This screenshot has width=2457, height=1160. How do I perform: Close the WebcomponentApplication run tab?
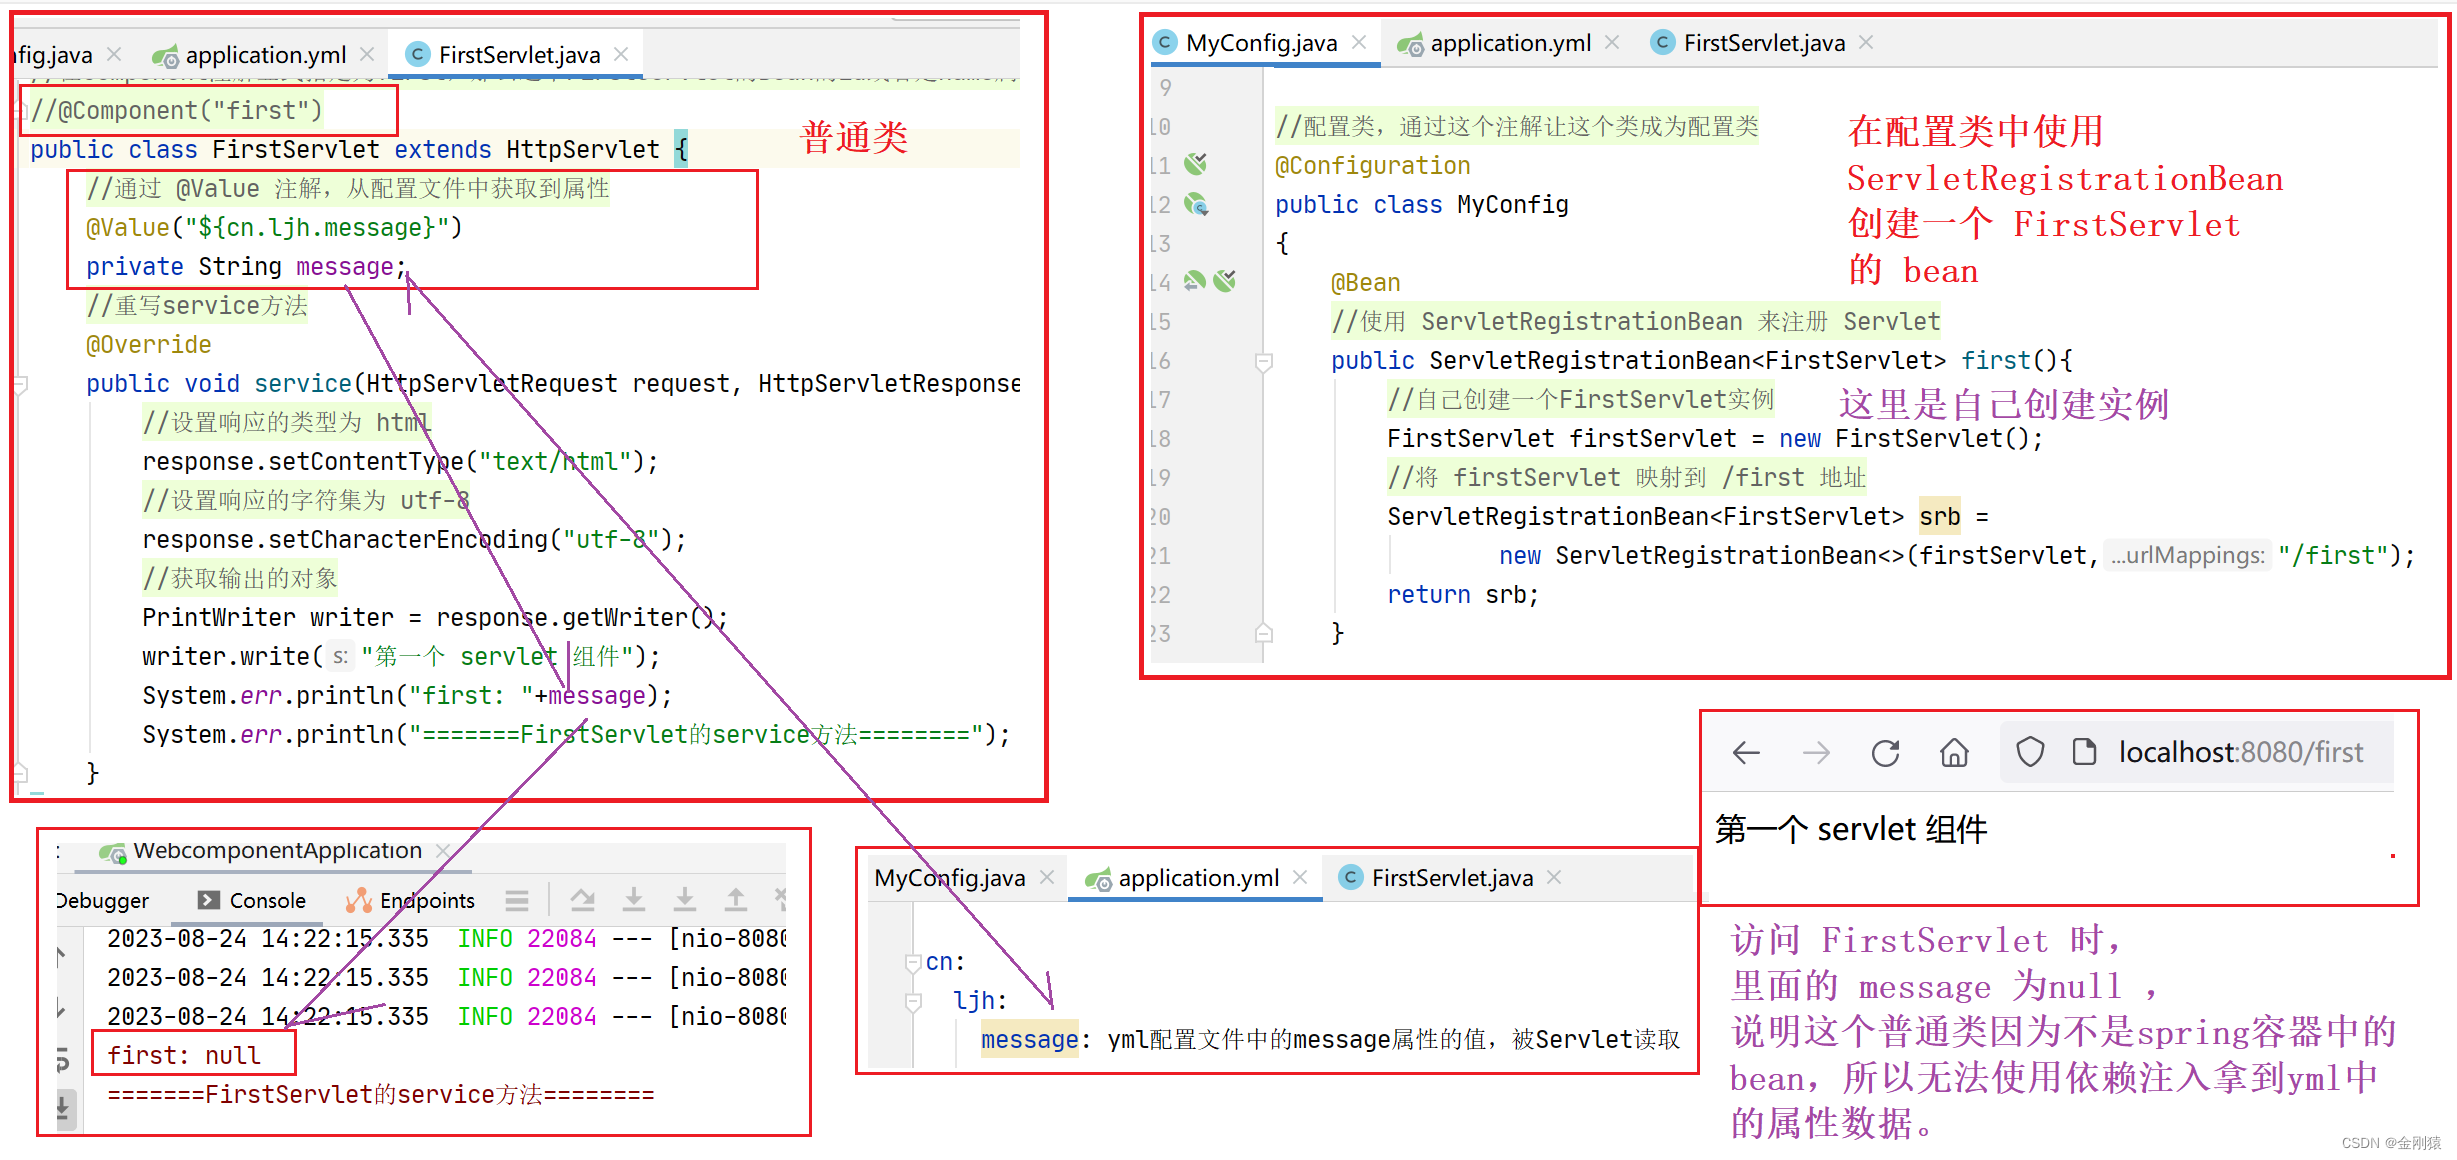(443, 851)
